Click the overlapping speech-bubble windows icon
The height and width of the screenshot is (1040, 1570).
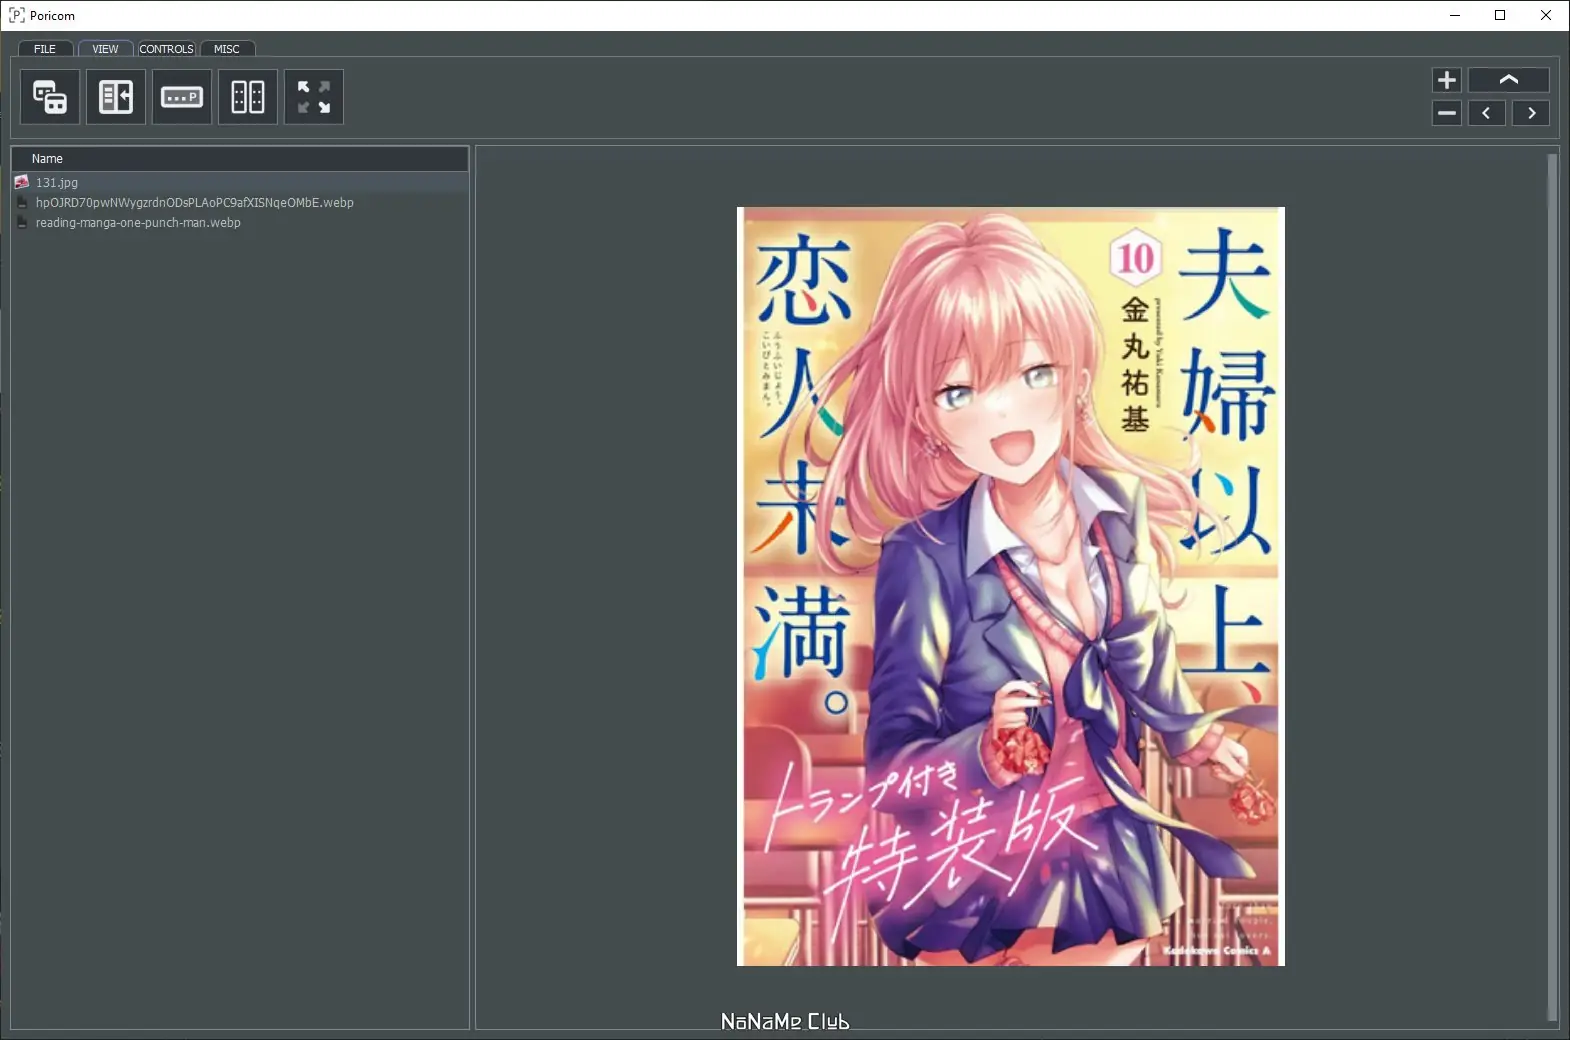pyautogui.click(x=50, y=97)
